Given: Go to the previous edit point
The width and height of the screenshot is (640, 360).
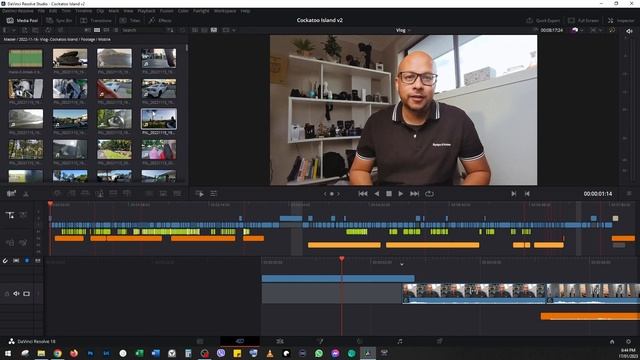Looking at the screenshot, I should 527,194.
